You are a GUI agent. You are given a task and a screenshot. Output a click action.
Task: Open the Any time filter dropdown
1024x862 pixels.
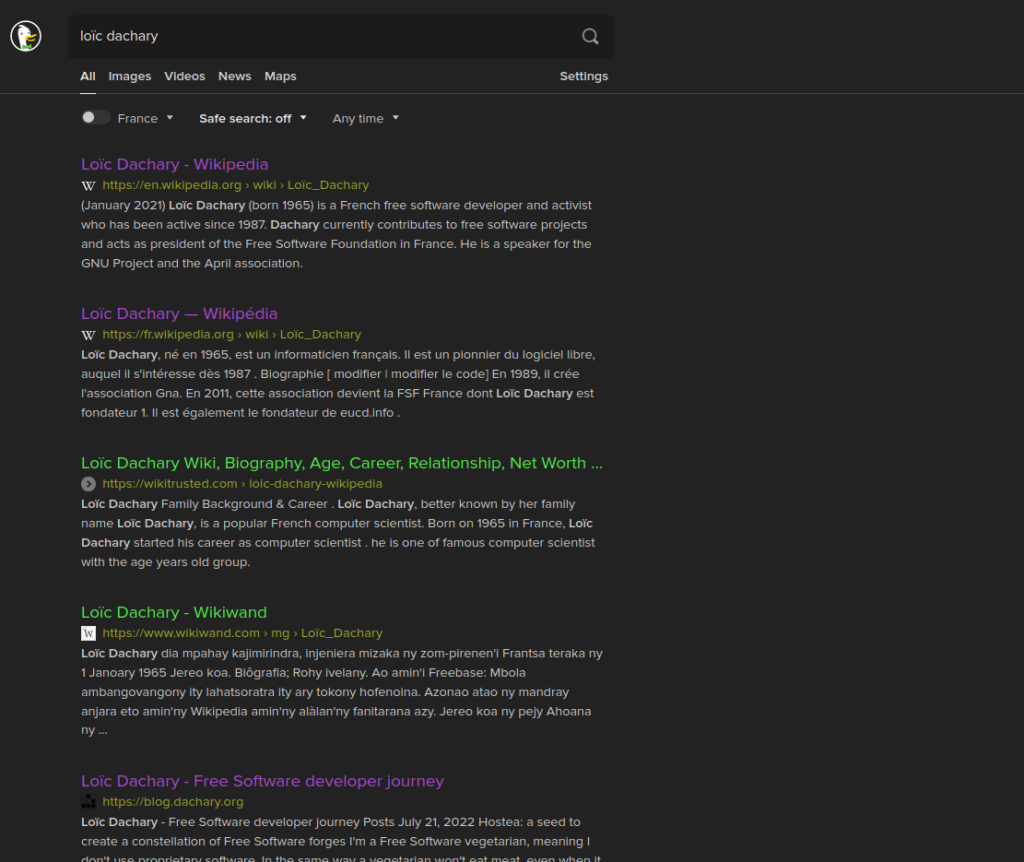[x=365, y=118]
